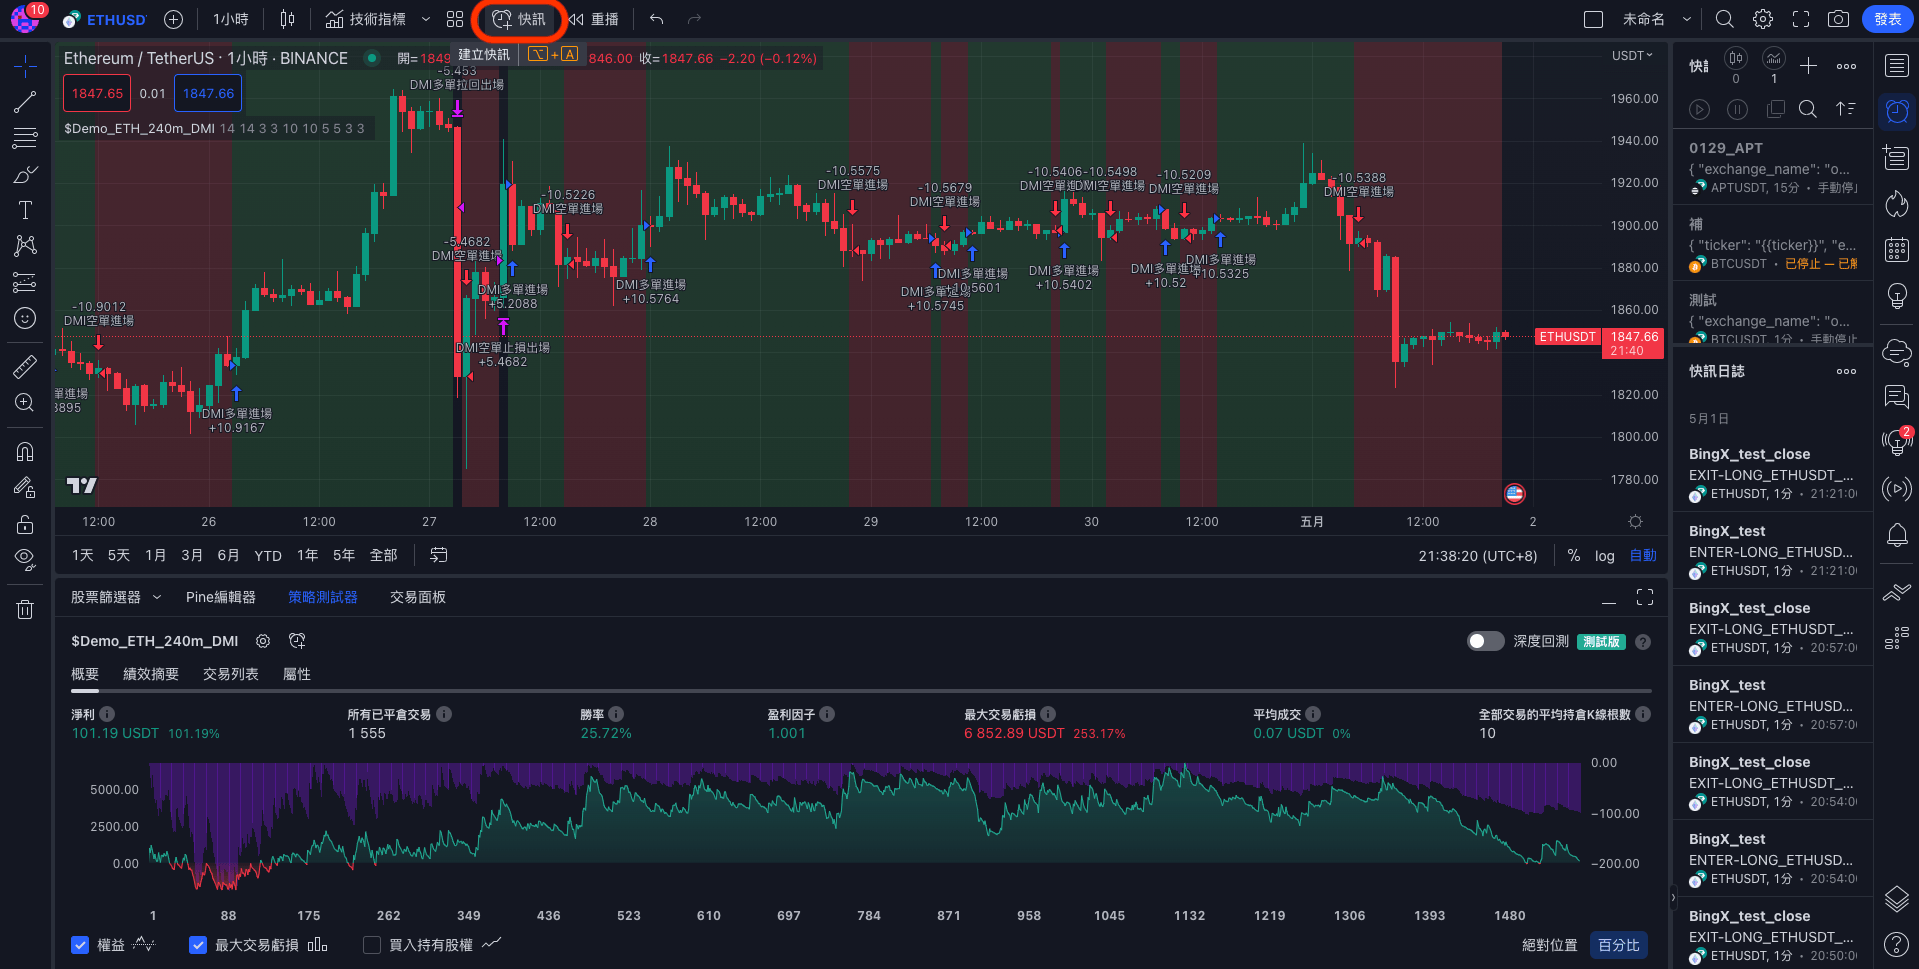Image resolution: width=1919 pixels, height=969 pixels.
Task: Open chart settings gear in top bar
Action: [1763, 19]
